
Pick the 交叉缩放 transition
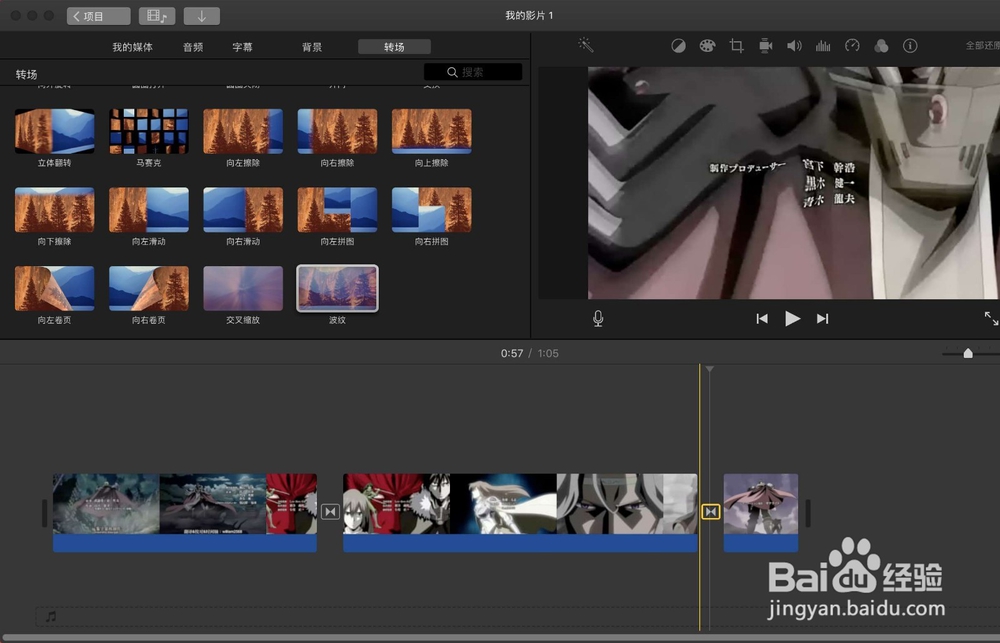tap(243, 288)
